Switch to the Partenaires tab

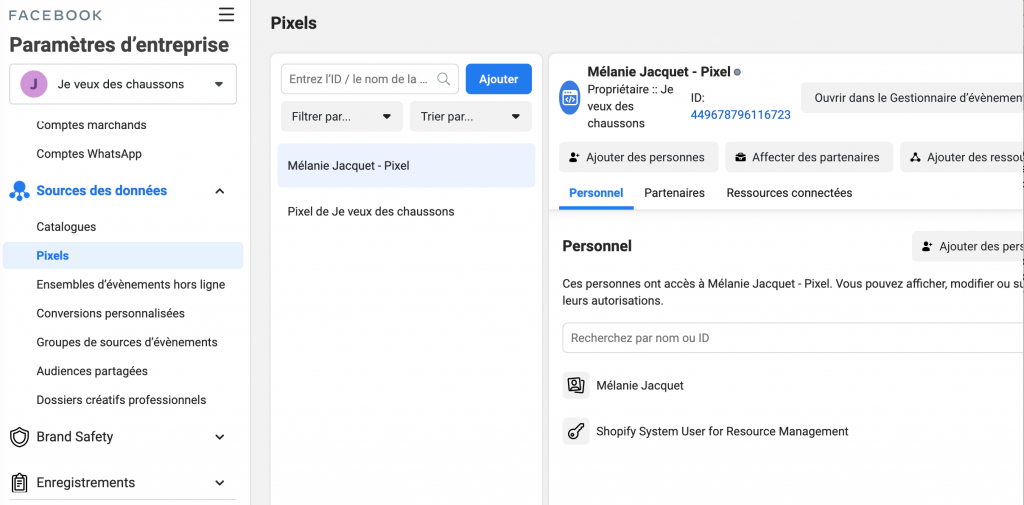click(675, 193)
